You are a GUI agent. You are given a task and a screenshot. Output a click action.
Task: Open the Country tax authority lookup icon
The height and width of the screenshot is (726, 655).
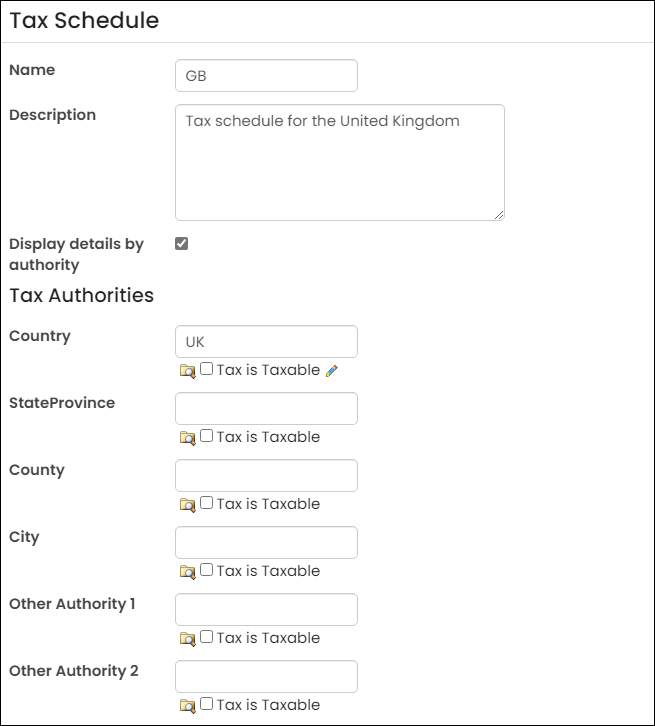click(x=187, y=371)
